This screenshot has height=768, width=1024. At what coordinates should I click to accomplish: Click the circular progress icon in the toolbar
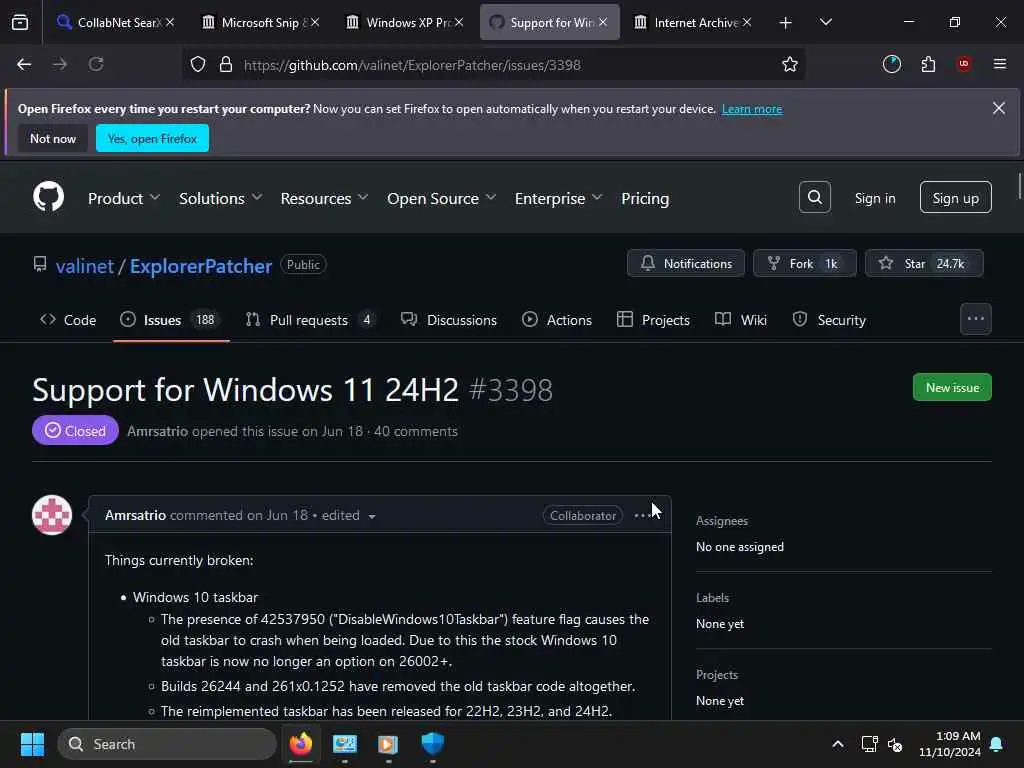[891, 64]
